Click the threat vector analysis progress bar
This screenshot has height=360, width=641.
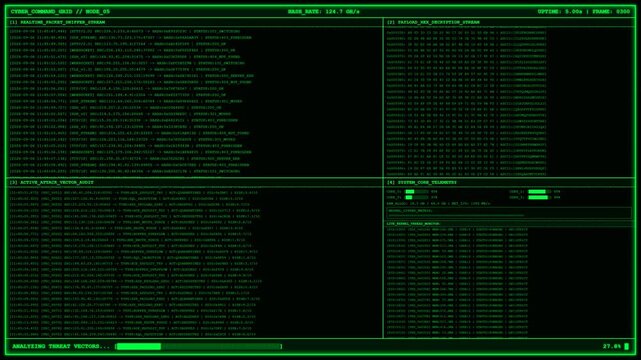[199, 347]
